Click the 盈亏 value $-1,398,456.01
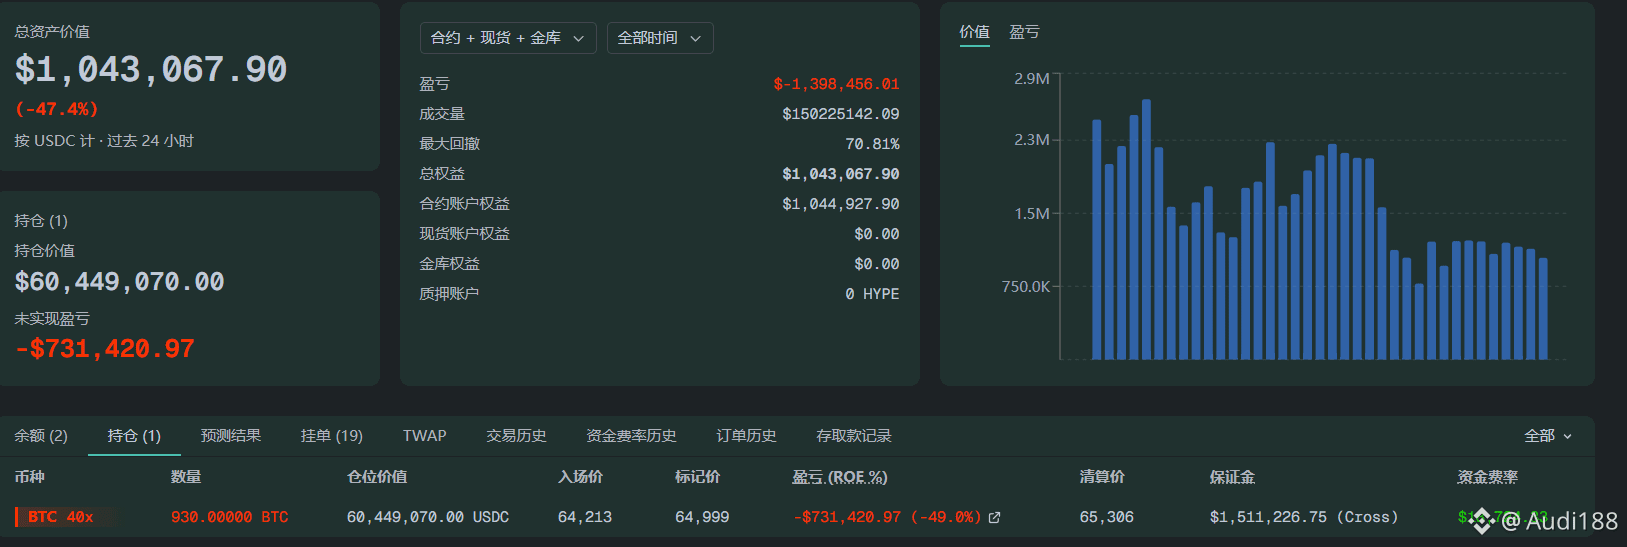Screen dimensions: 1627x547 click(x=836, y=84)
